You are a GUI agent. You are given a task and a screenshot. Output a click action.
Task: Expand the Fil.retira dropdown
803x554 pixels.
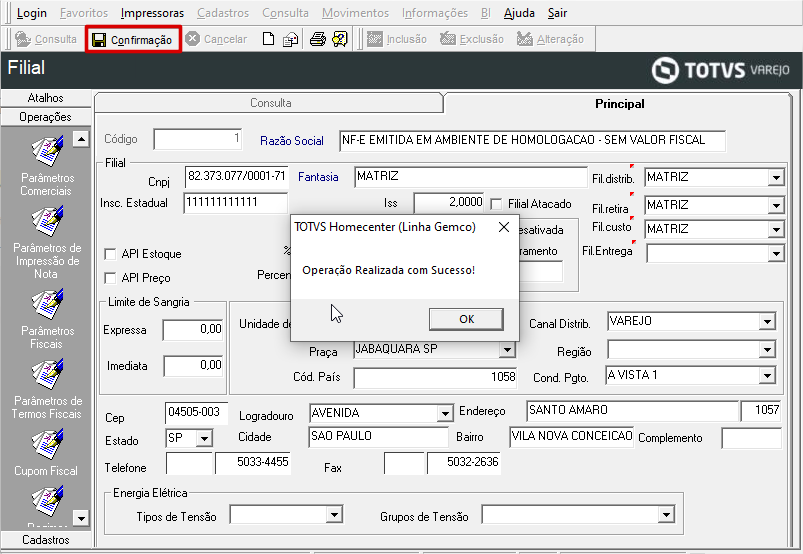(776, 205)
